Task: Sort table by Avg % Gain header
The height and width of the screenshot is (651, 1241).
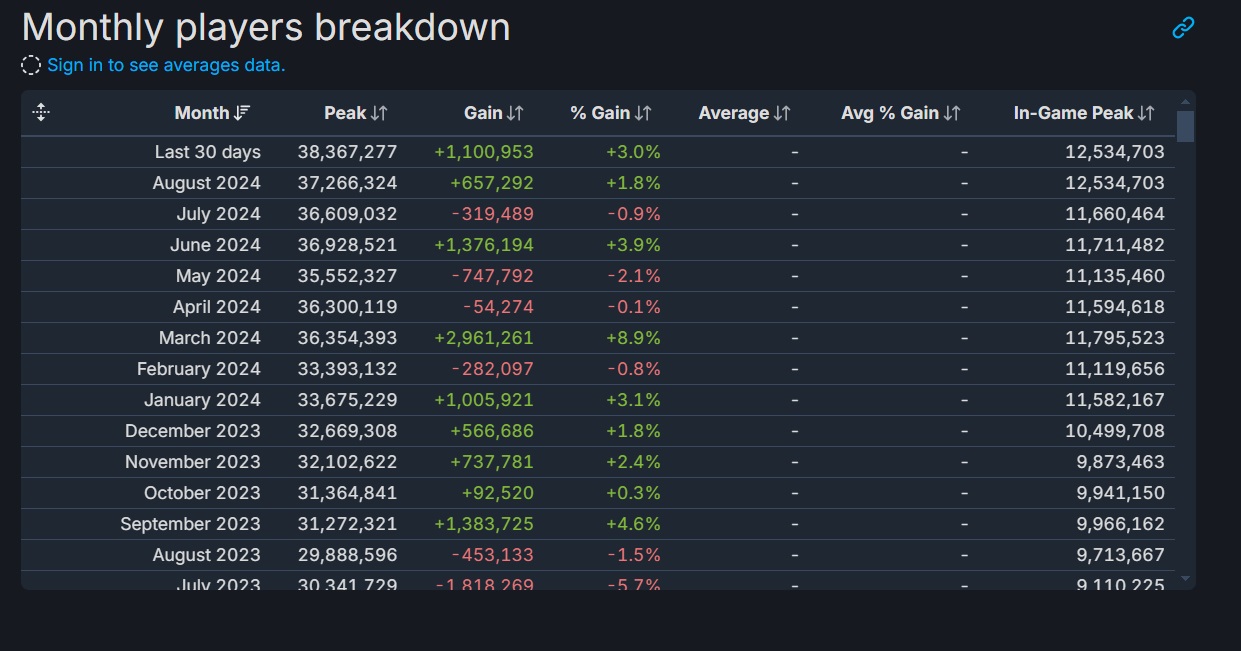Action: [901, 113]
